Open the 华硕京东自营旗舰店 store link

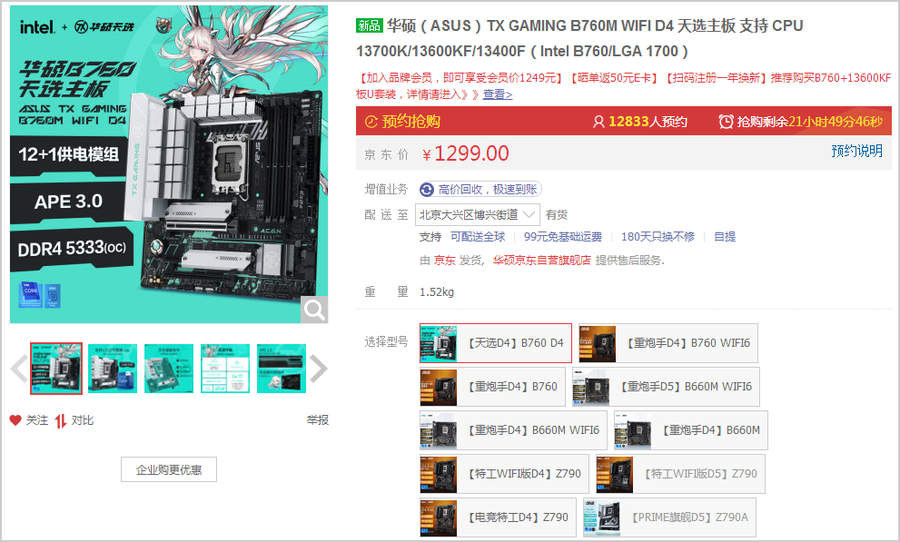click(542, 260)
